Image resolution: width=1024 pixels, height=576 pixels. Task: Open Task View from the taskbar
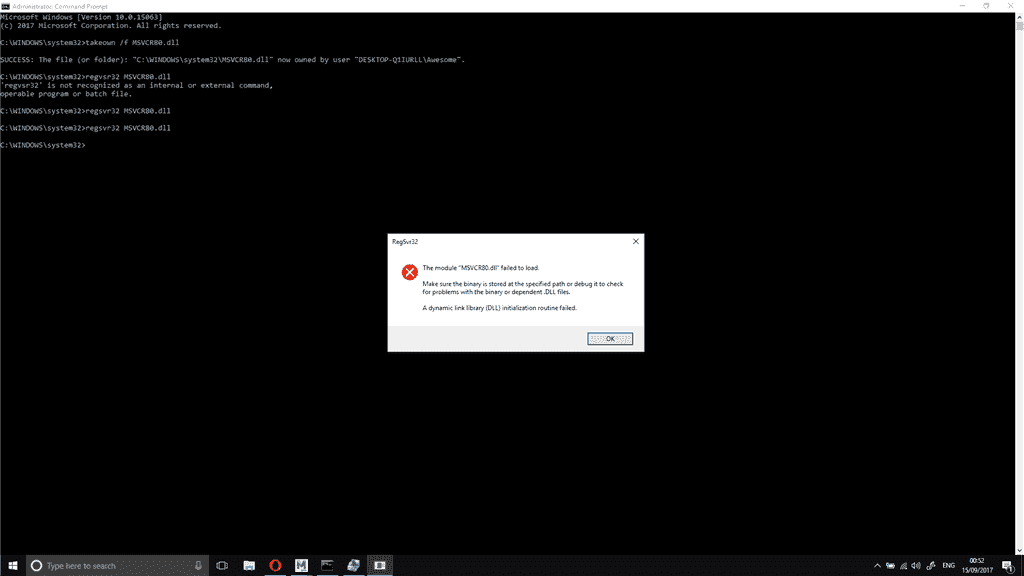[222, 566]
